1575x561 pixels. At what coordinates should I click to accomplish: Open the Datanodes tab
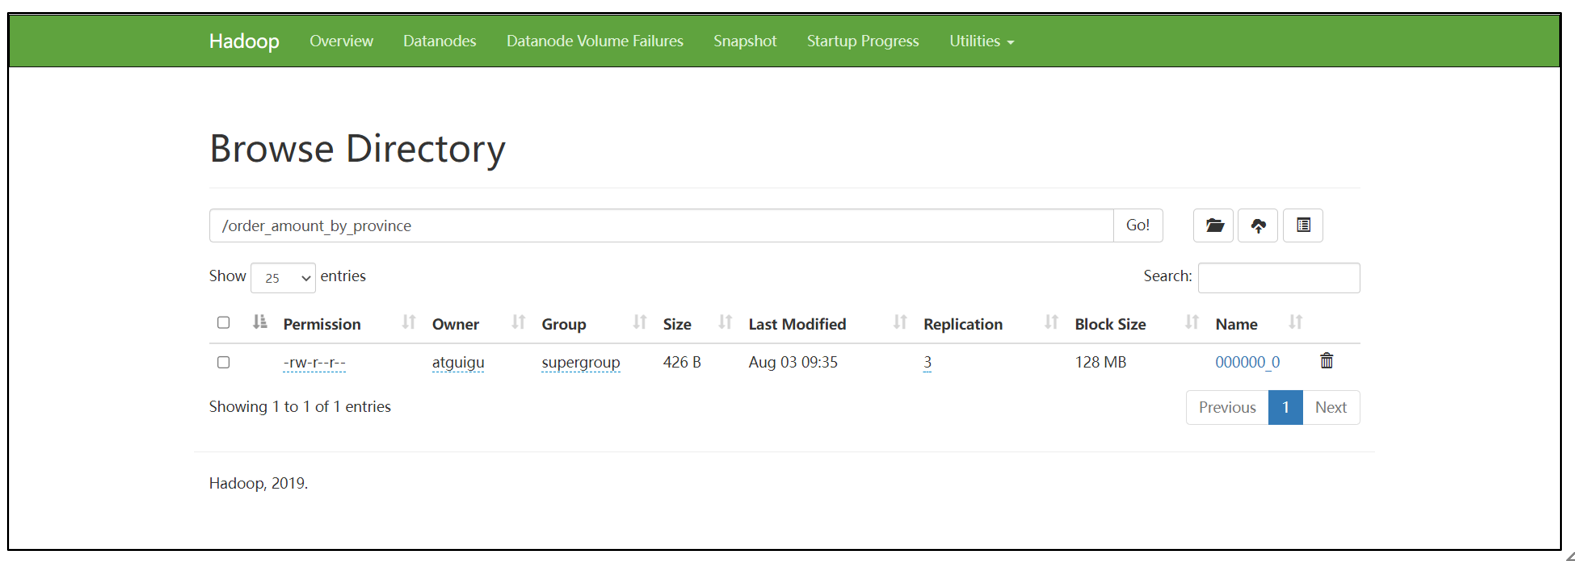click(439, 41)
